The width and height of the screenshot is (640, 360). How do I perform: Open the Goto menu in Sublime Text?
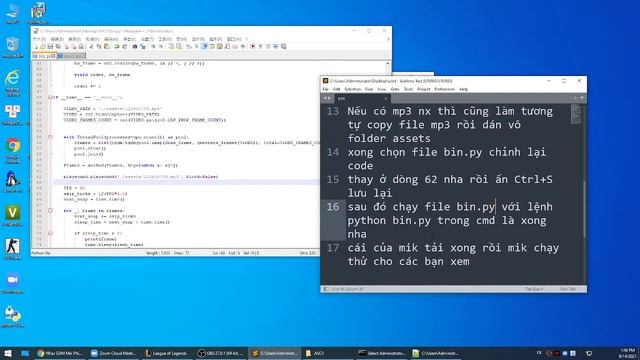395,89
